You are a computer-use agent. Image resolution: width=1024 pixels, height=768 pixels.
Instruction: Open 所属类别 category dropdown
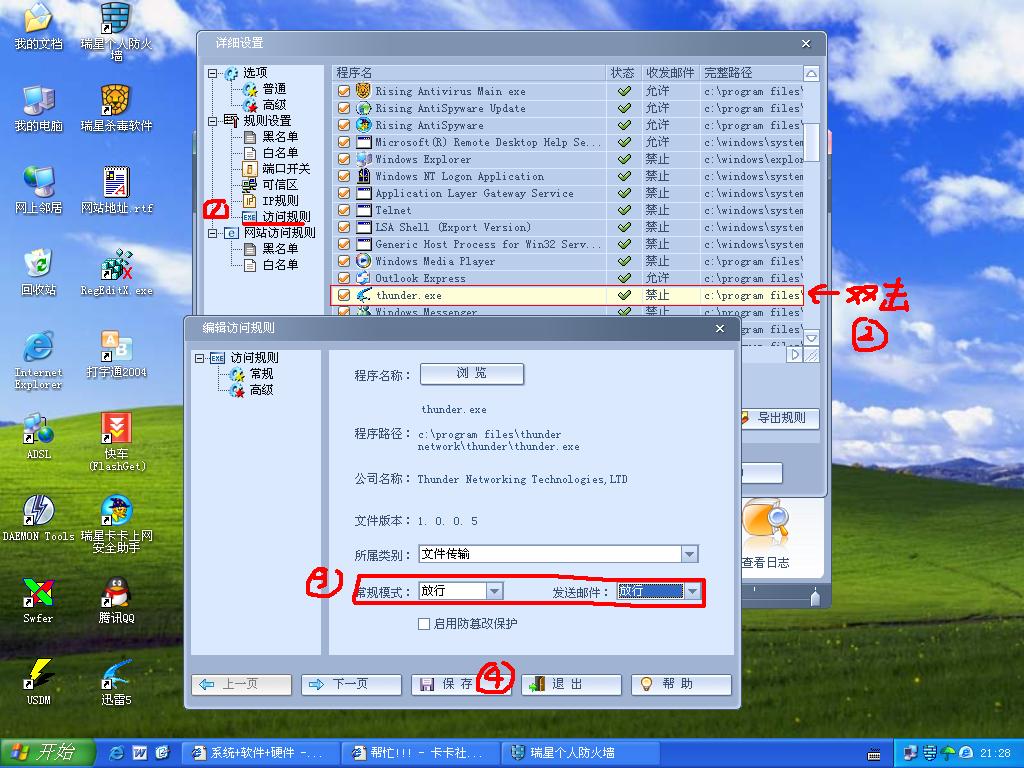tap(690, 554)
